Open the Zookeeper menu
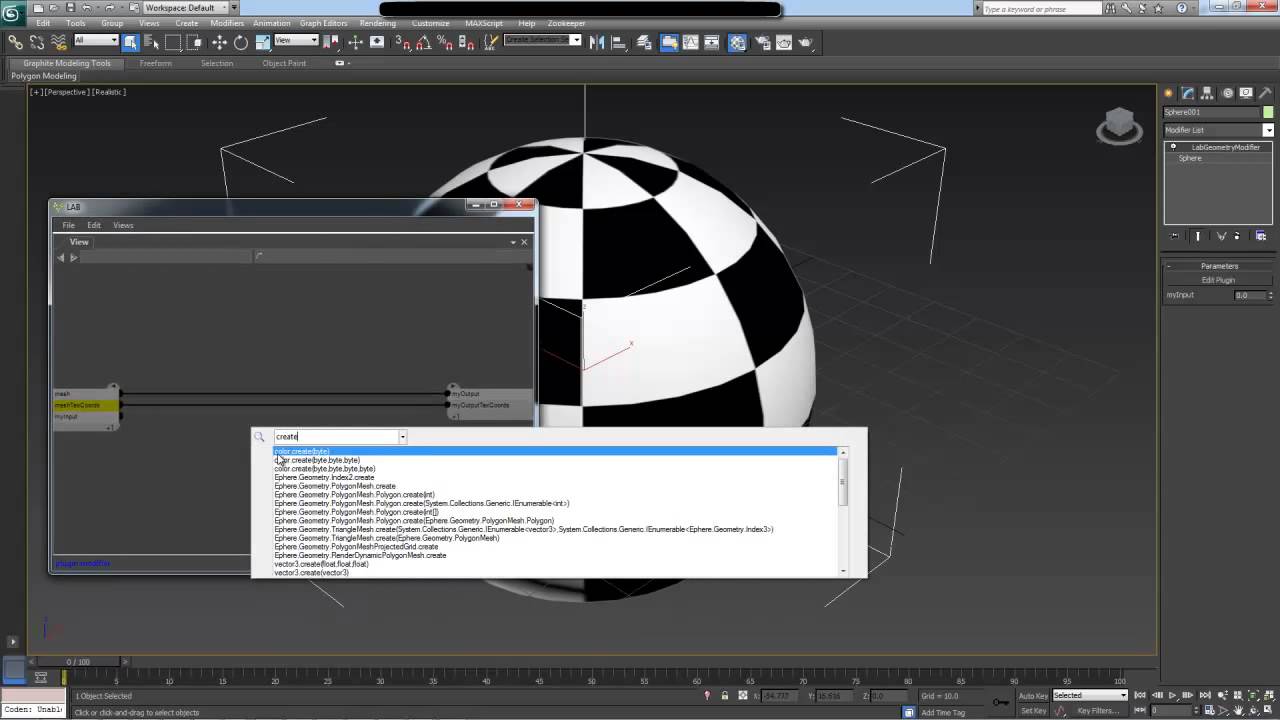1280x720 pixels. pyautogui.click(x=566, y=23)
